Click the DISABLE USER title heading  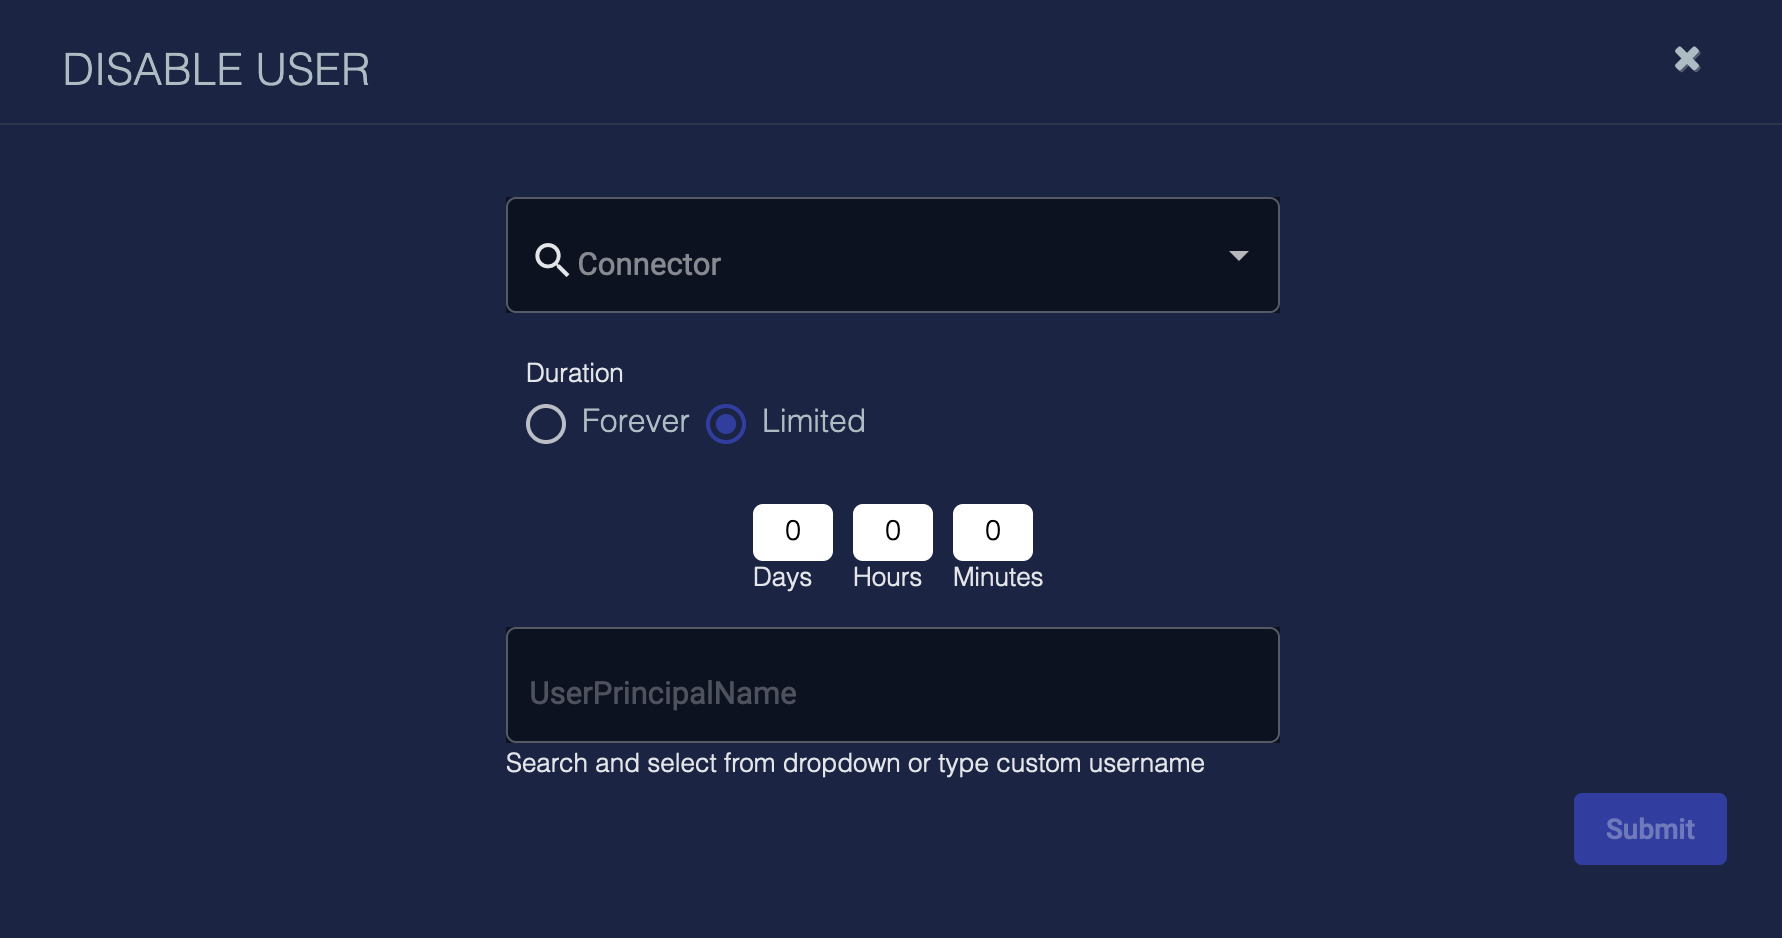(216, 70)
